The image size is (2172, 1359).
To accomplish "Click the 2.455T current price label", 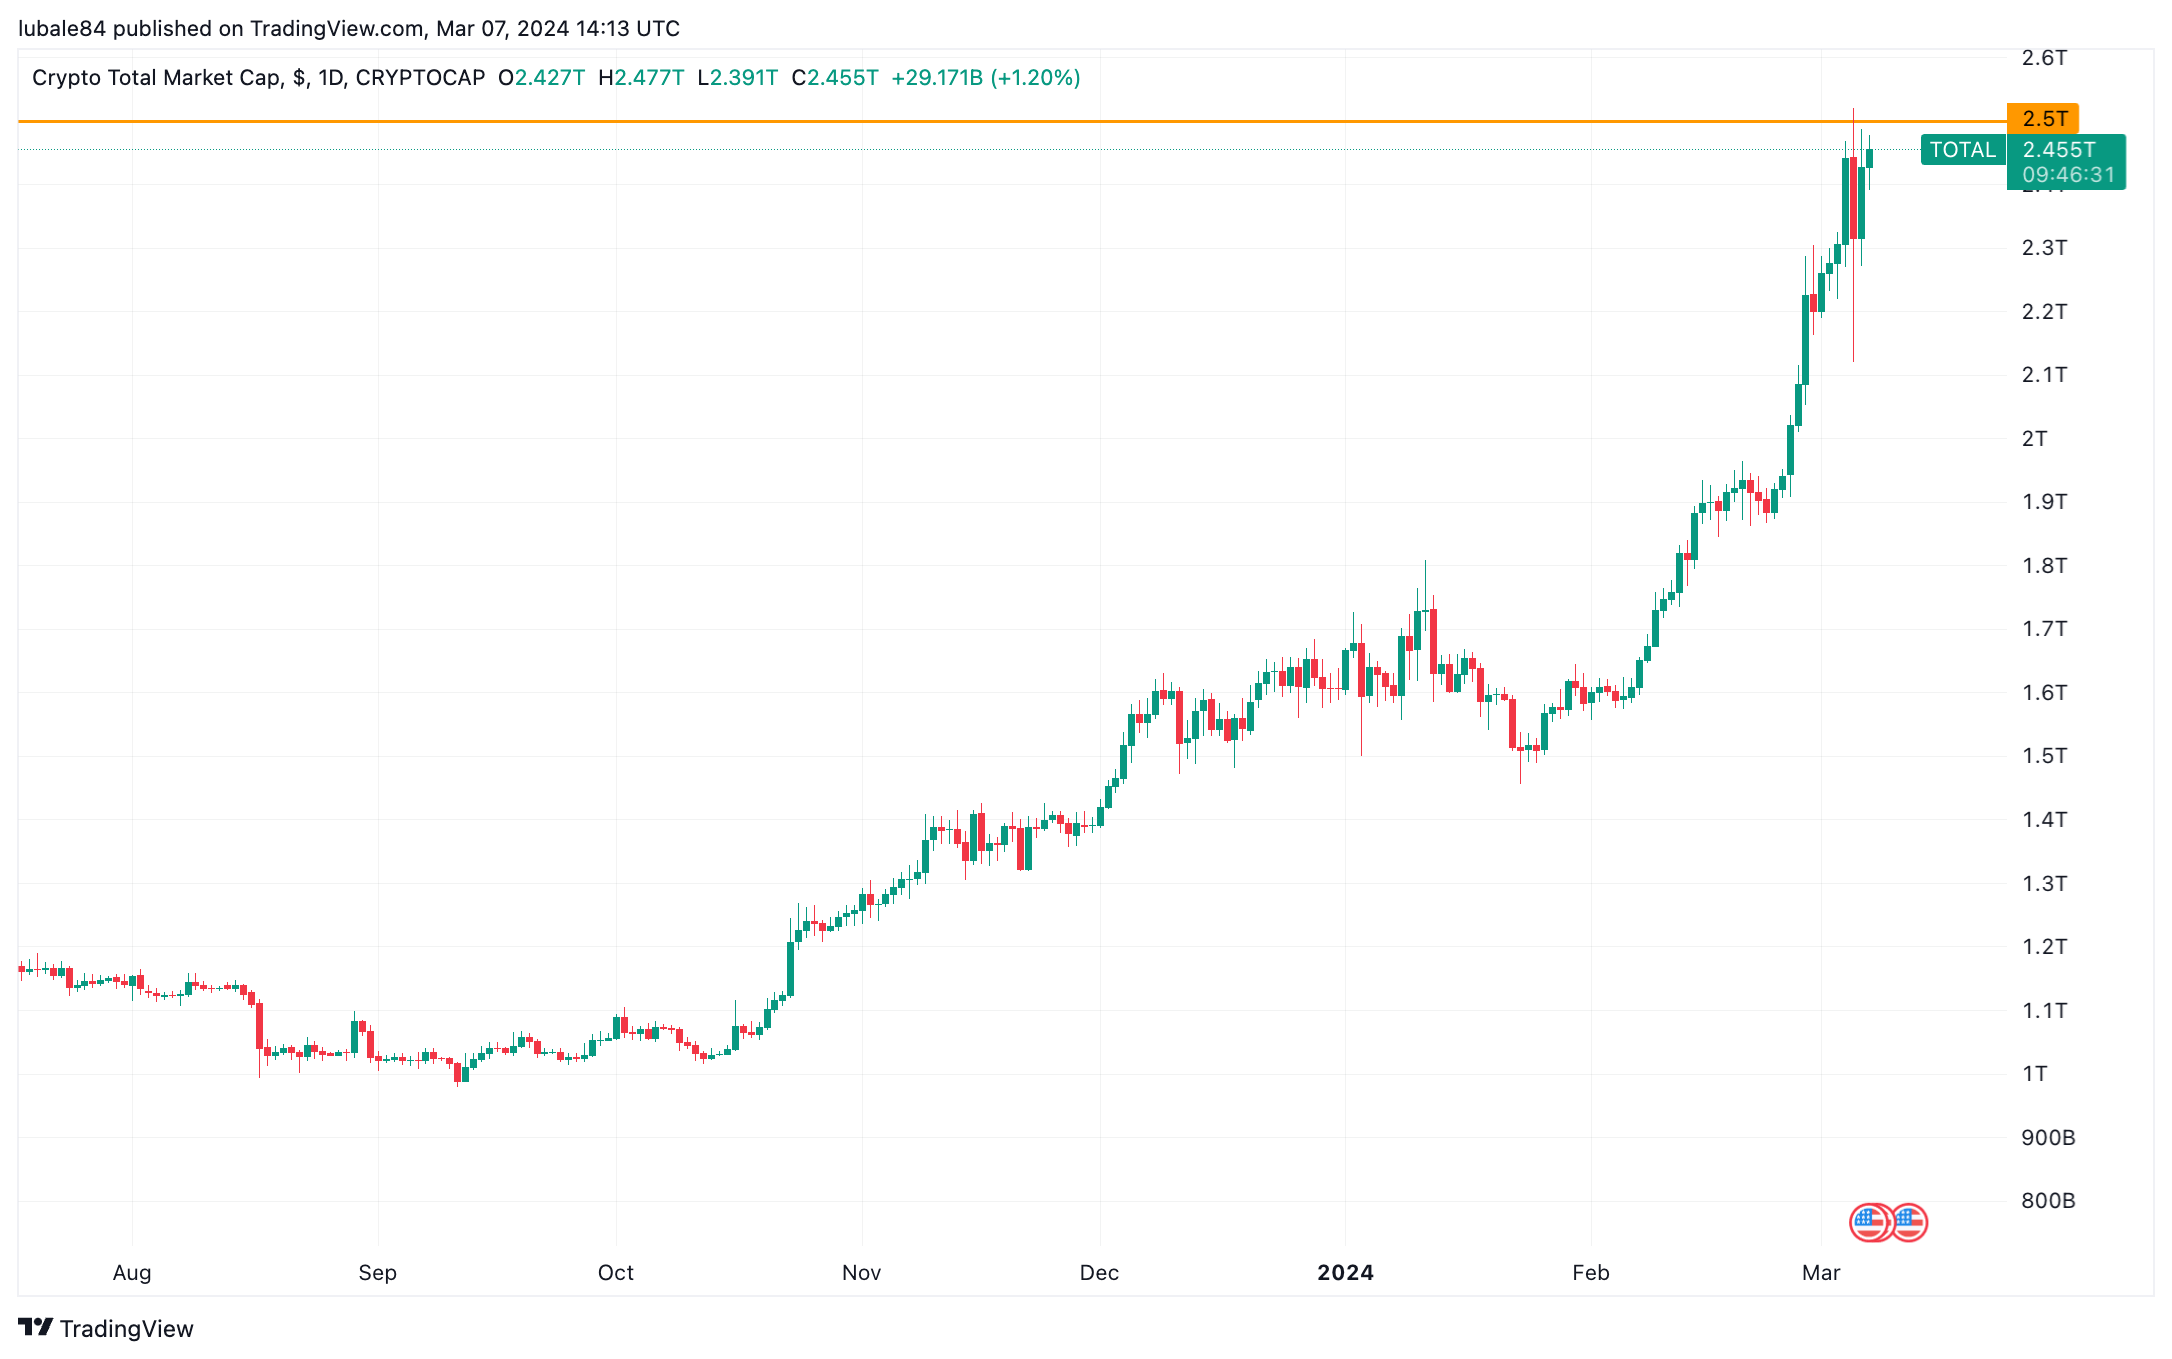I will 2059,149.
